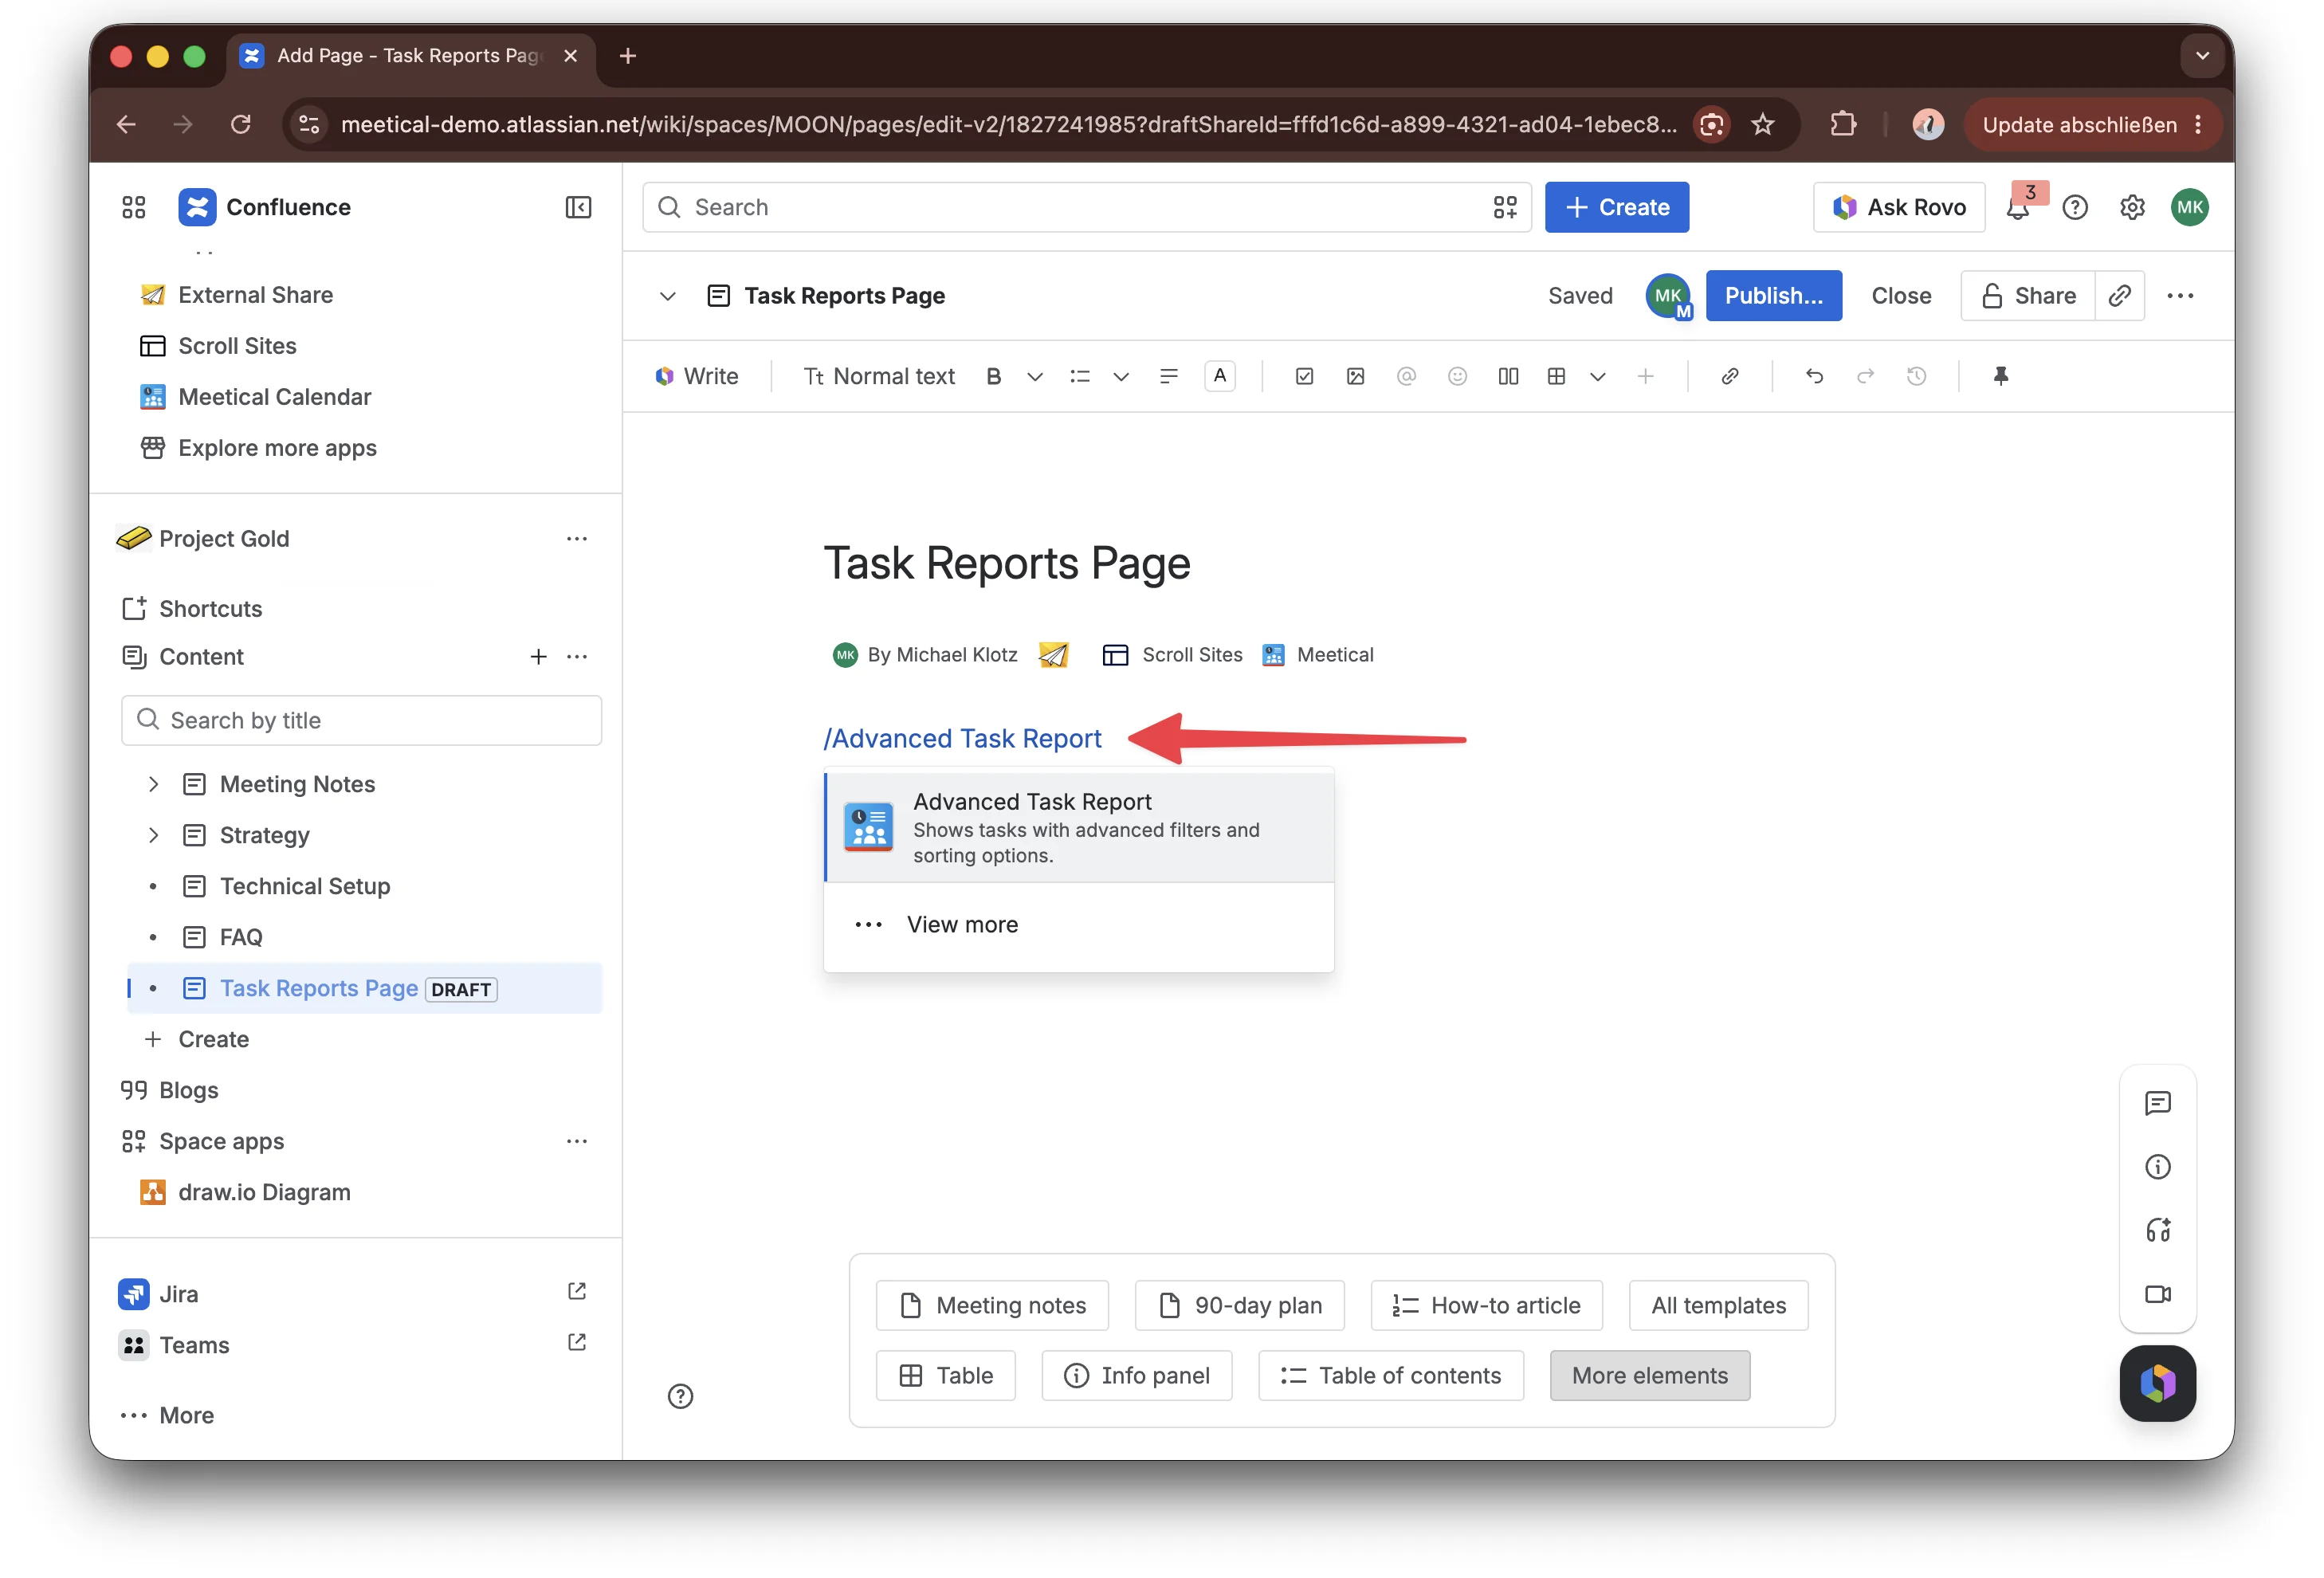Close the editor
2324x1578 pixels.
1900,295
